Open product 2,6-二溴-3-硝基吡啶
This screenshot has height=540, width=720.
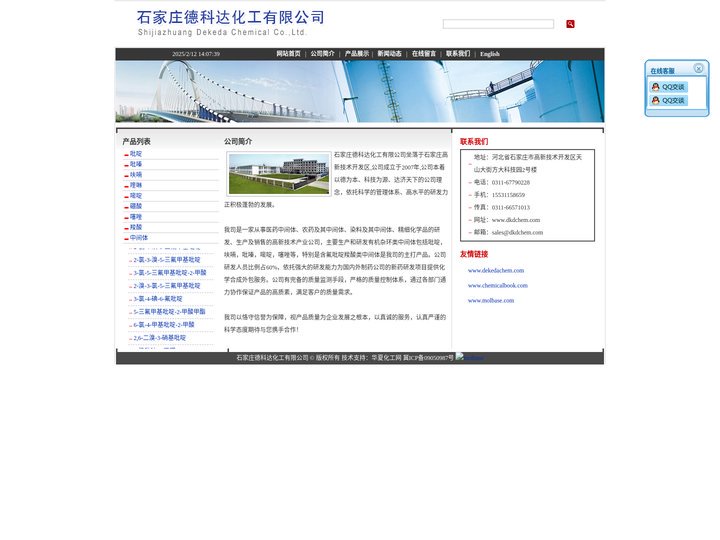point(160,338)
